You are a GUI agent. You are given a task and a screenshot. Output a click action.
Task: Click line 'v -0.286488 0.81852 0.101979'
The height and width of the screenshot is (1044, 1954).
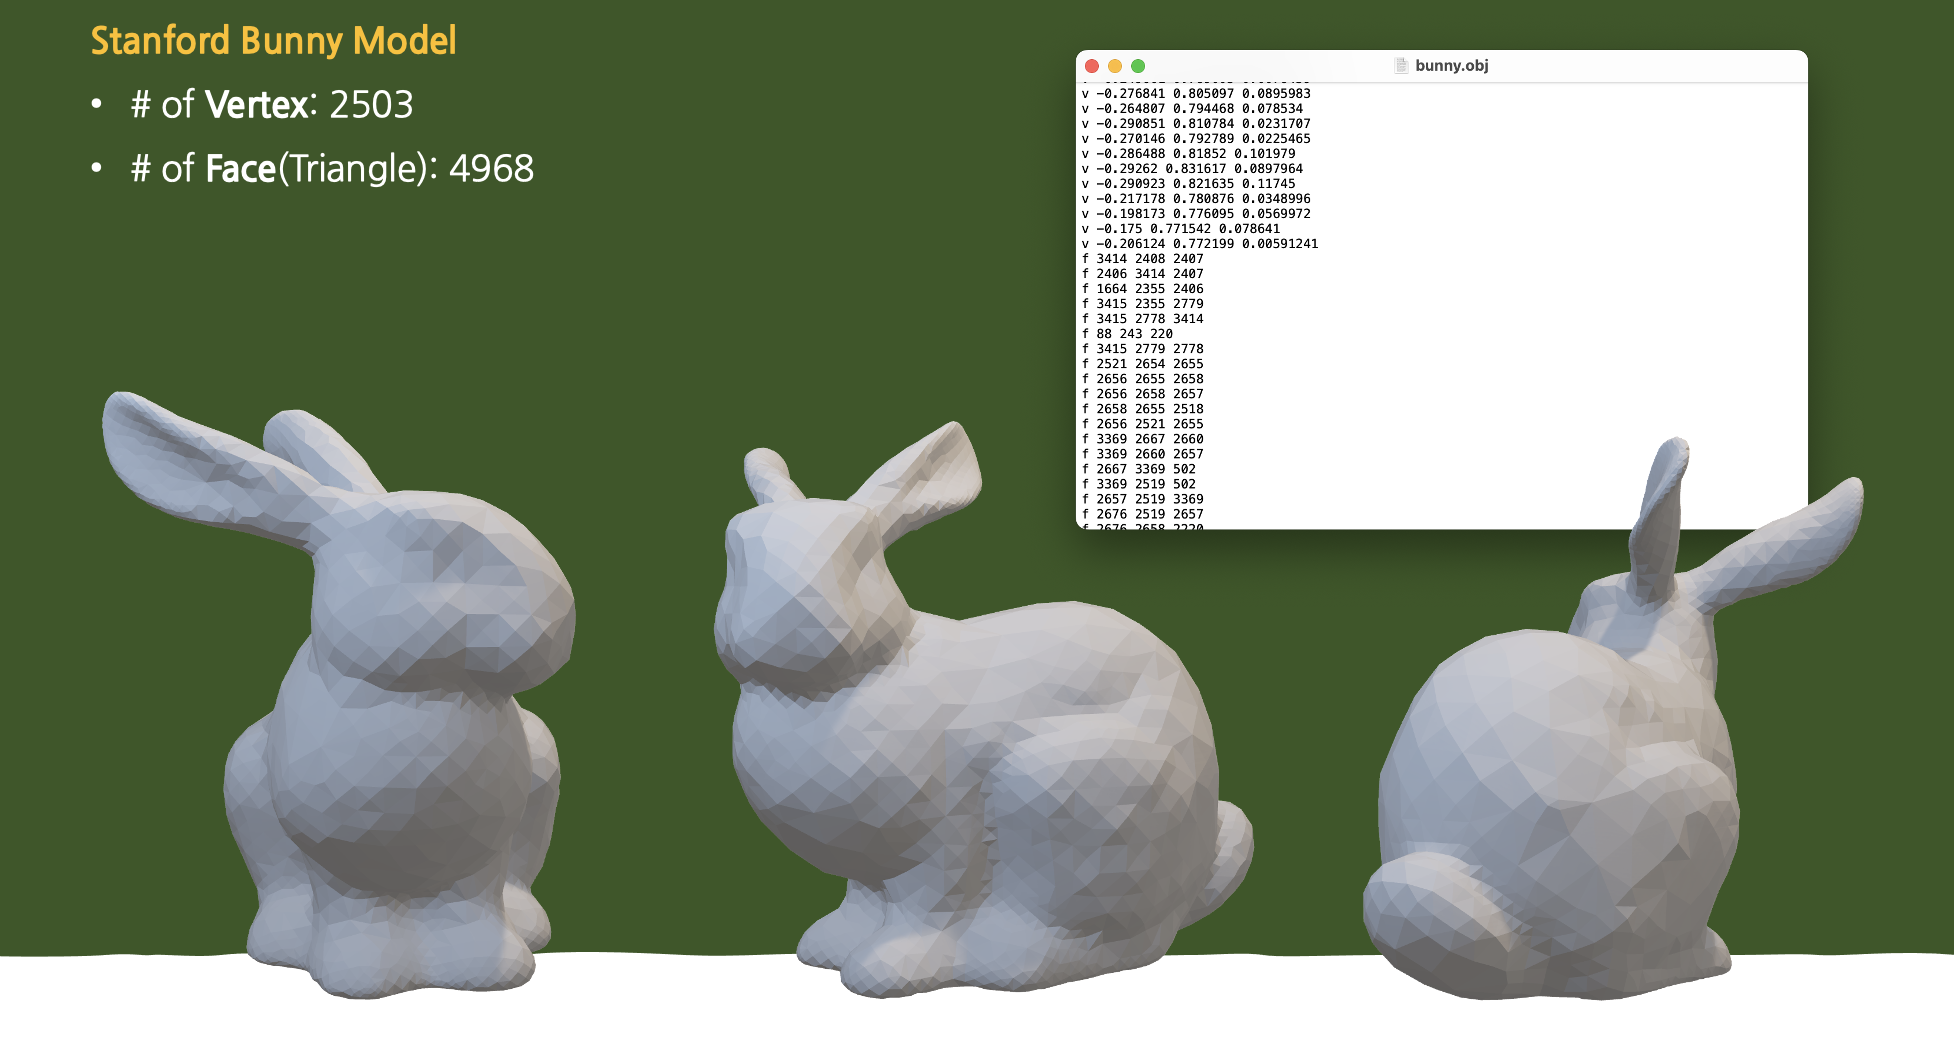point(1188,154)
